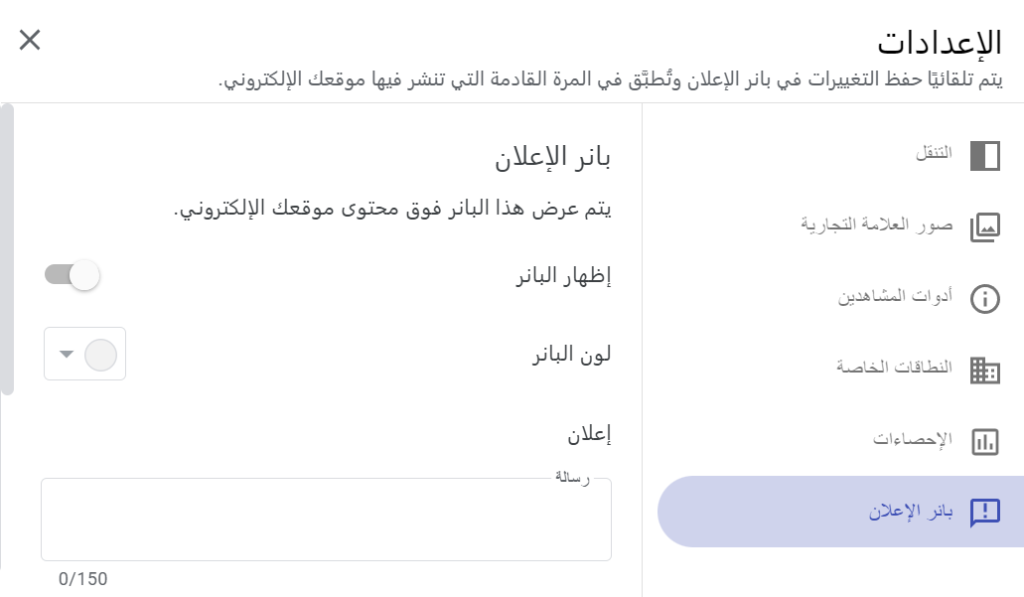Switch to the أدوات المشاهدين tab
Screen dimensions: 1024x597
(x=895, y=296)
